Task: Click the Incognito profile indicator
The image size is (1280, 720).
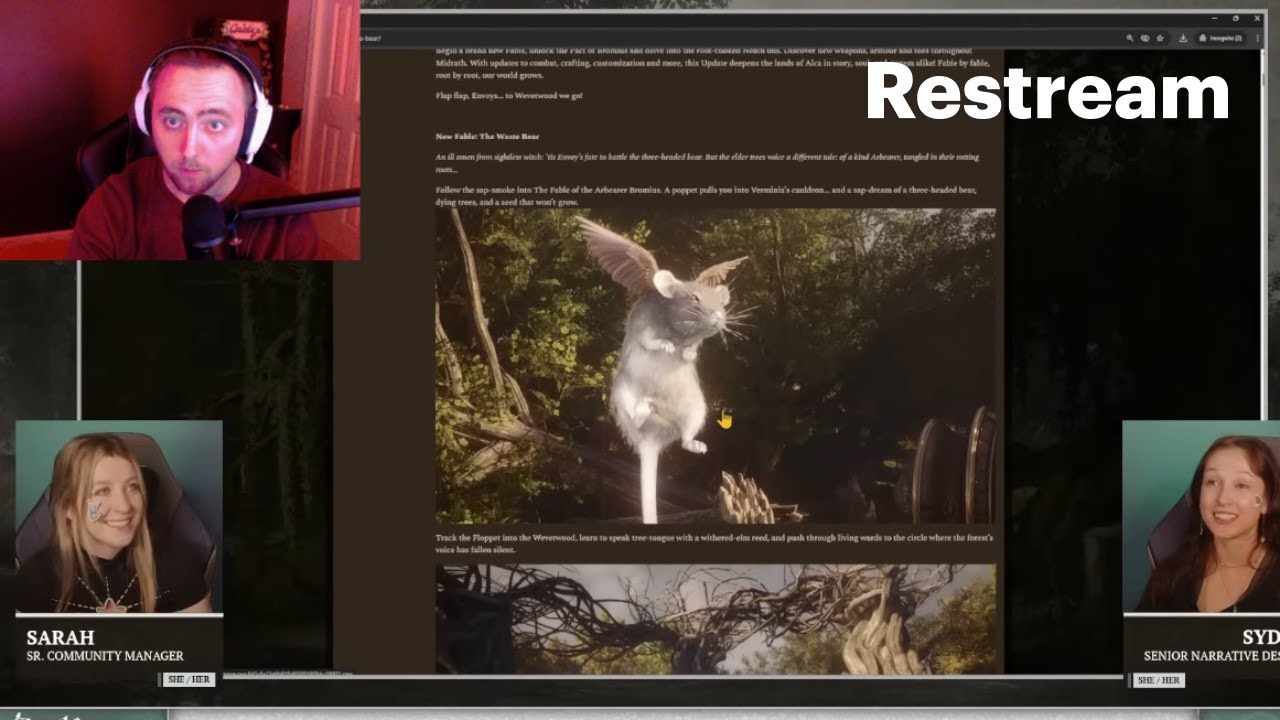Action: coord(1221,38)
